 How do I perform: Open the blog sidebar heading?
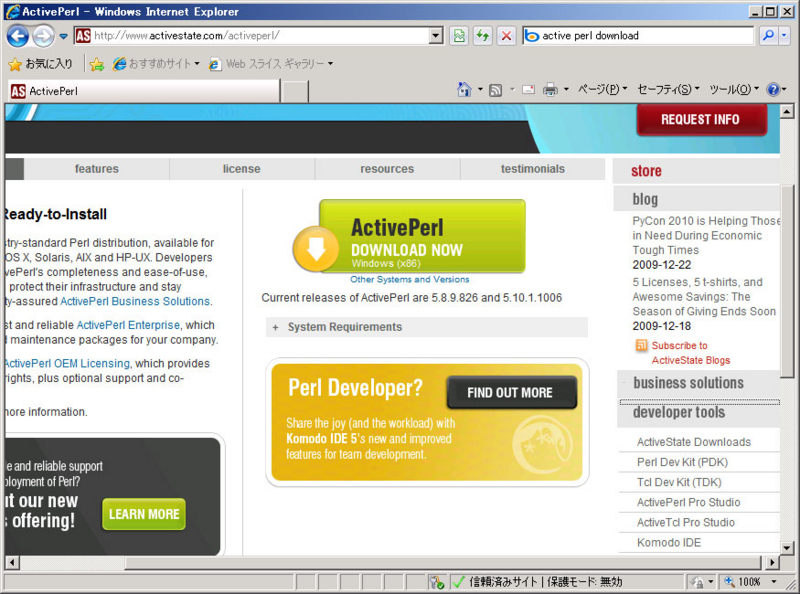tap(645, 199)
